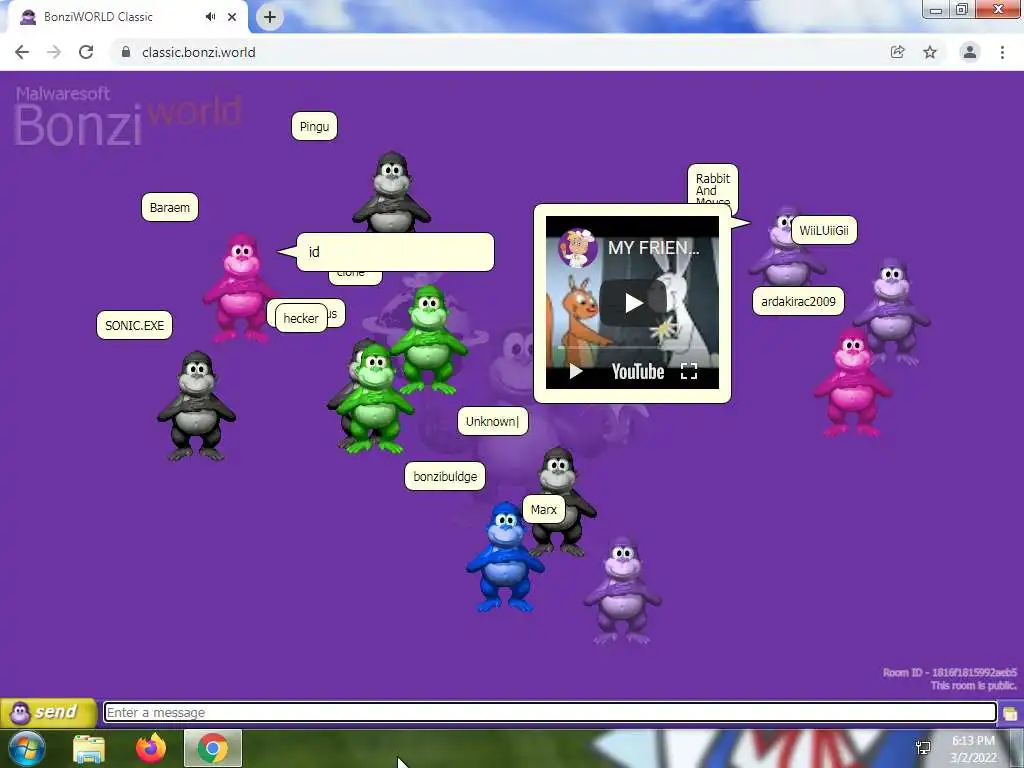Click the Enter a message field

point(550,712)
